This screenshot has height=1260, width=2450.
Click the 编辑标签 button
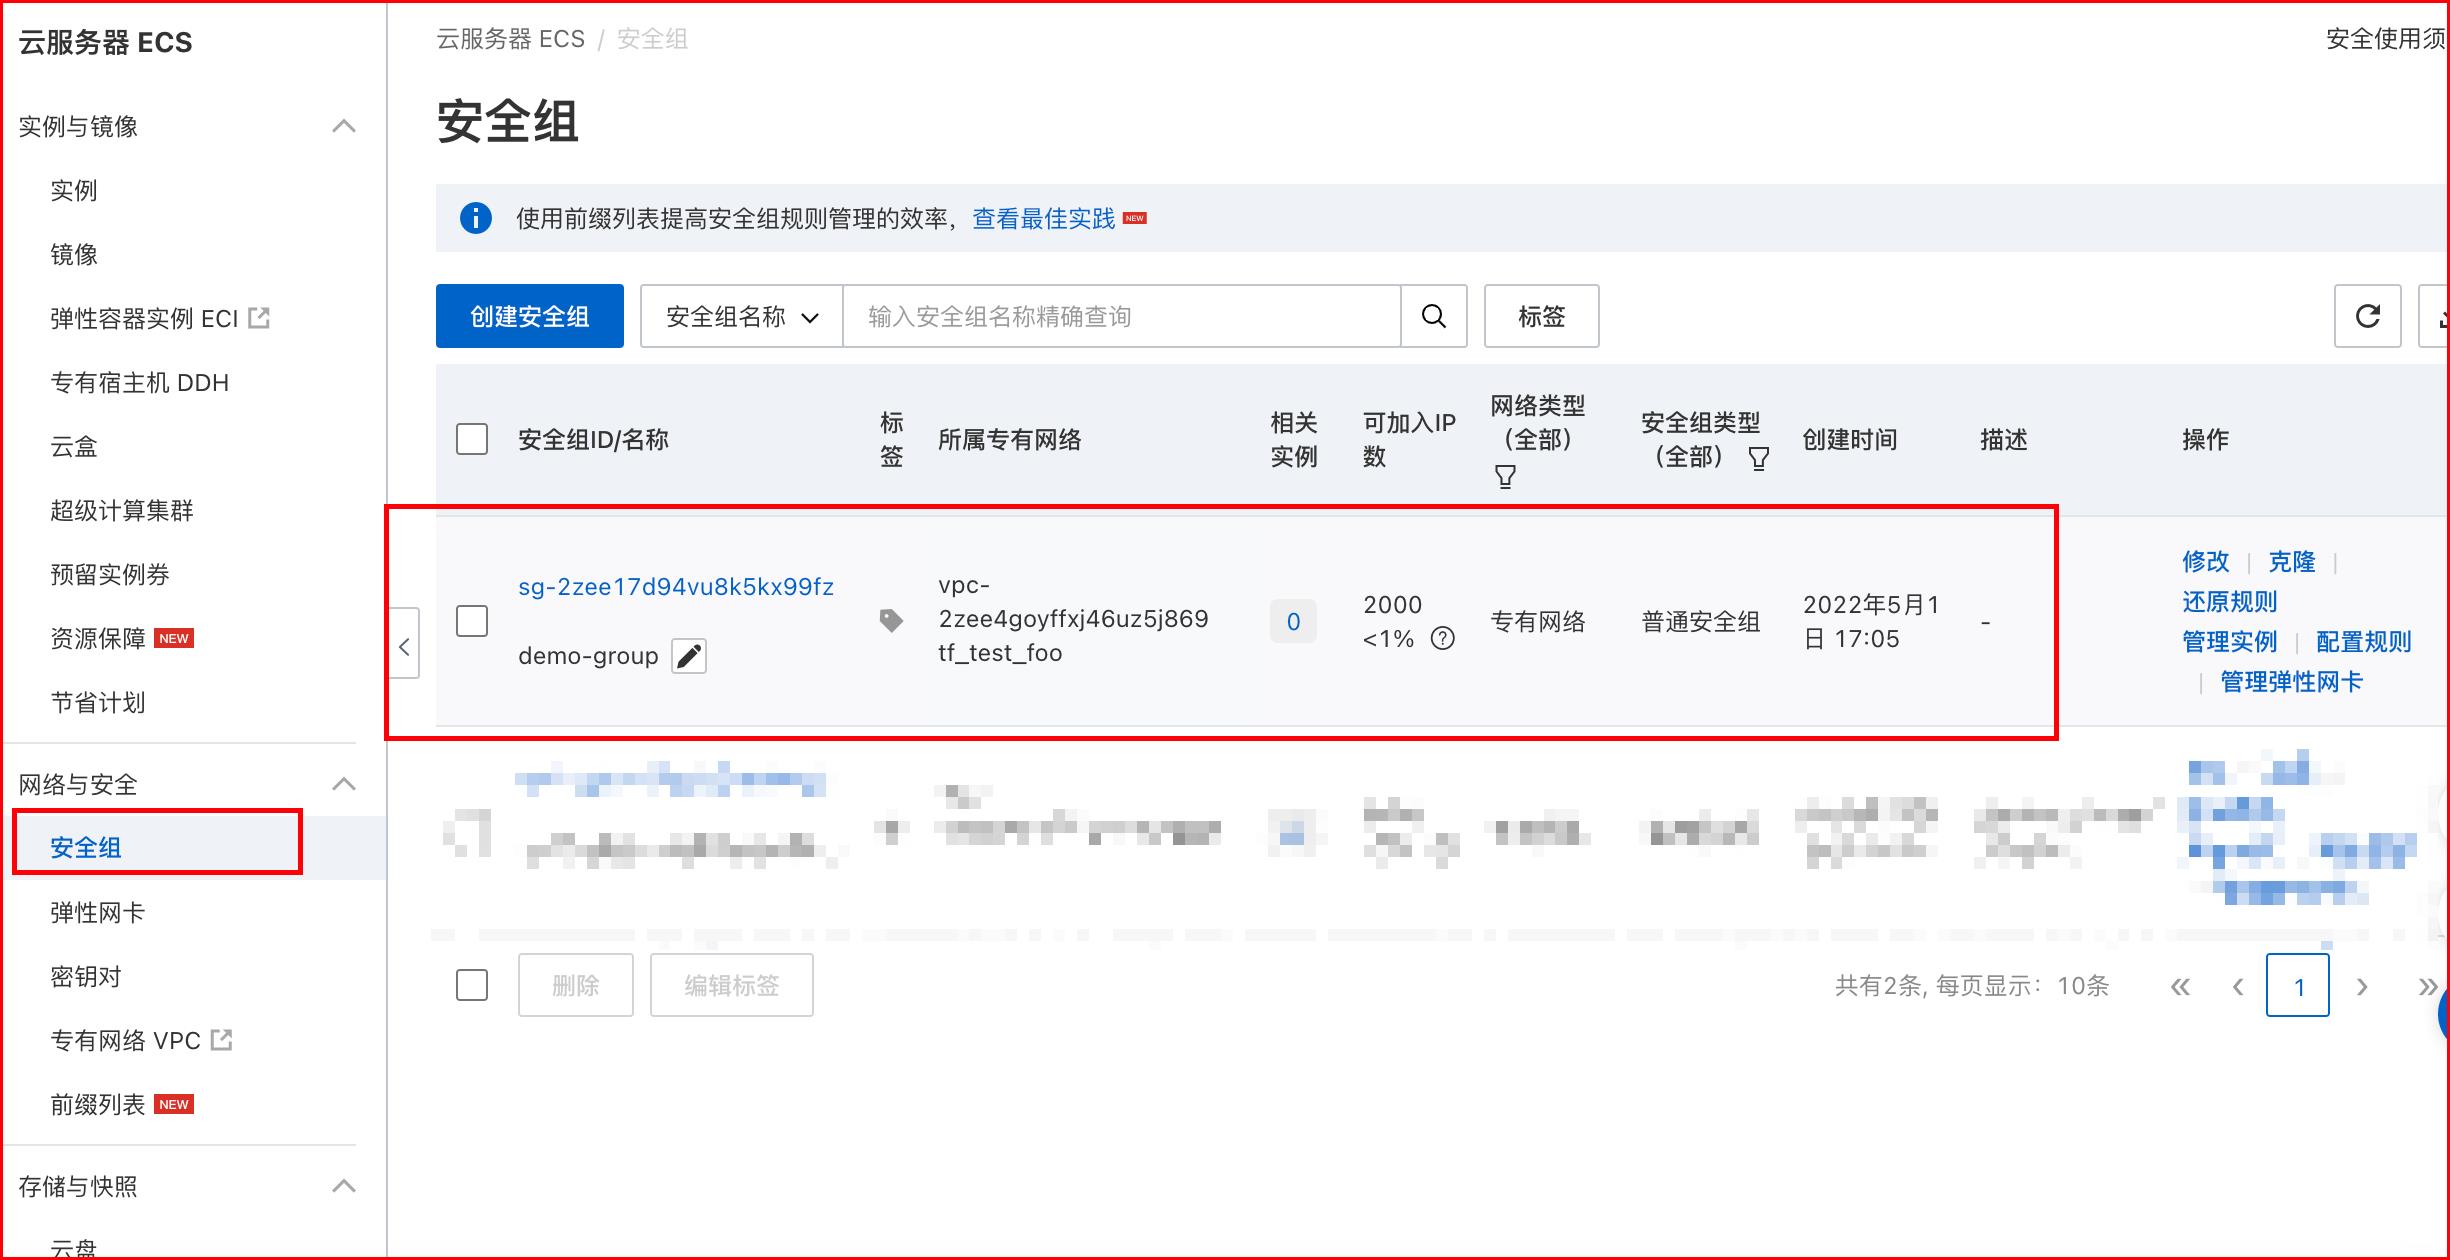732,985
